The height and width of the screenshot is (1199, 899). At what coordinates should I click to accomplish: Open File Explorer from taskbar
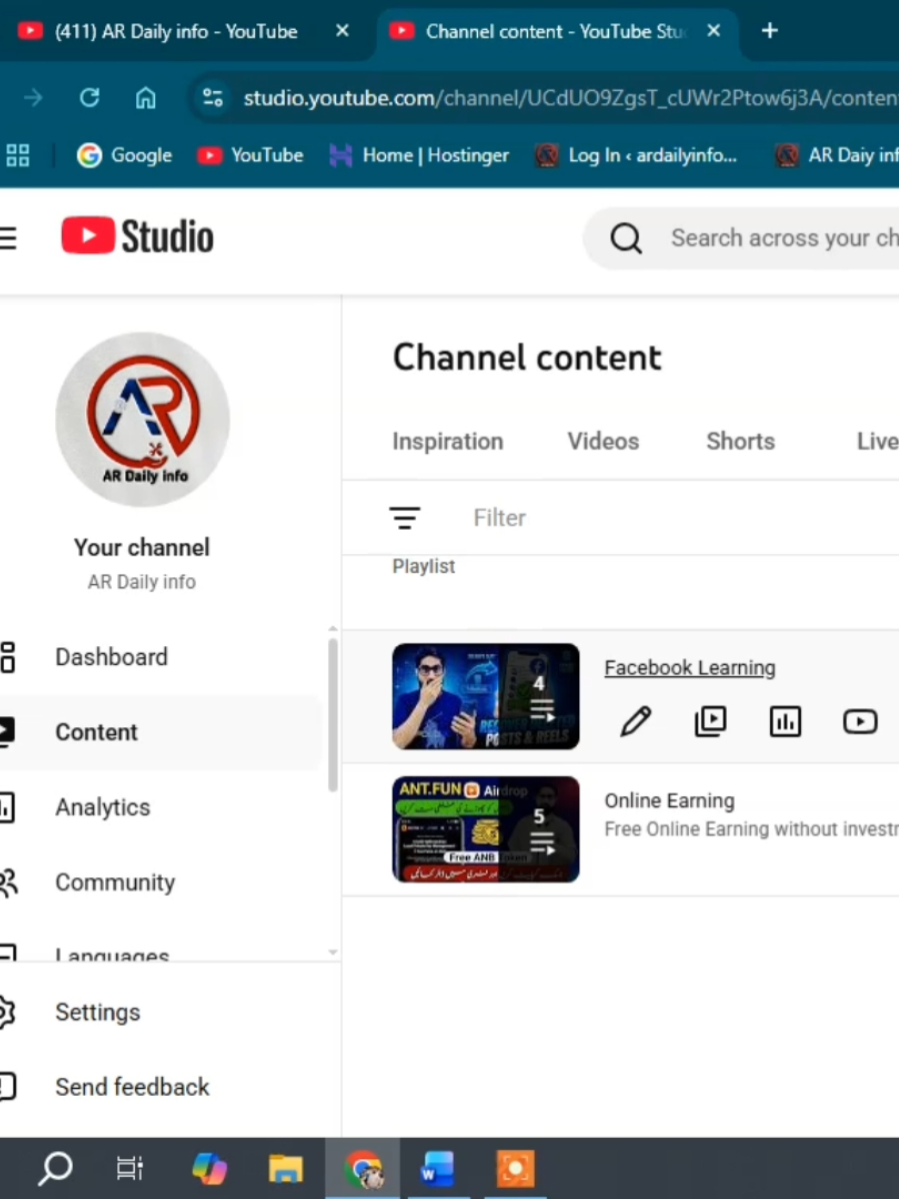[x=285, y=1168]
